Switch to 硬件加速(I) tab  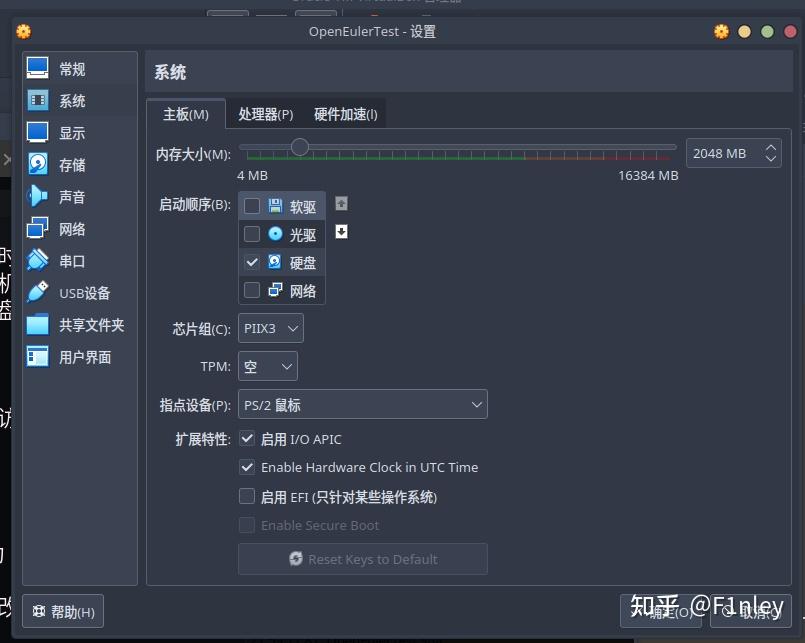pos(346,114)
